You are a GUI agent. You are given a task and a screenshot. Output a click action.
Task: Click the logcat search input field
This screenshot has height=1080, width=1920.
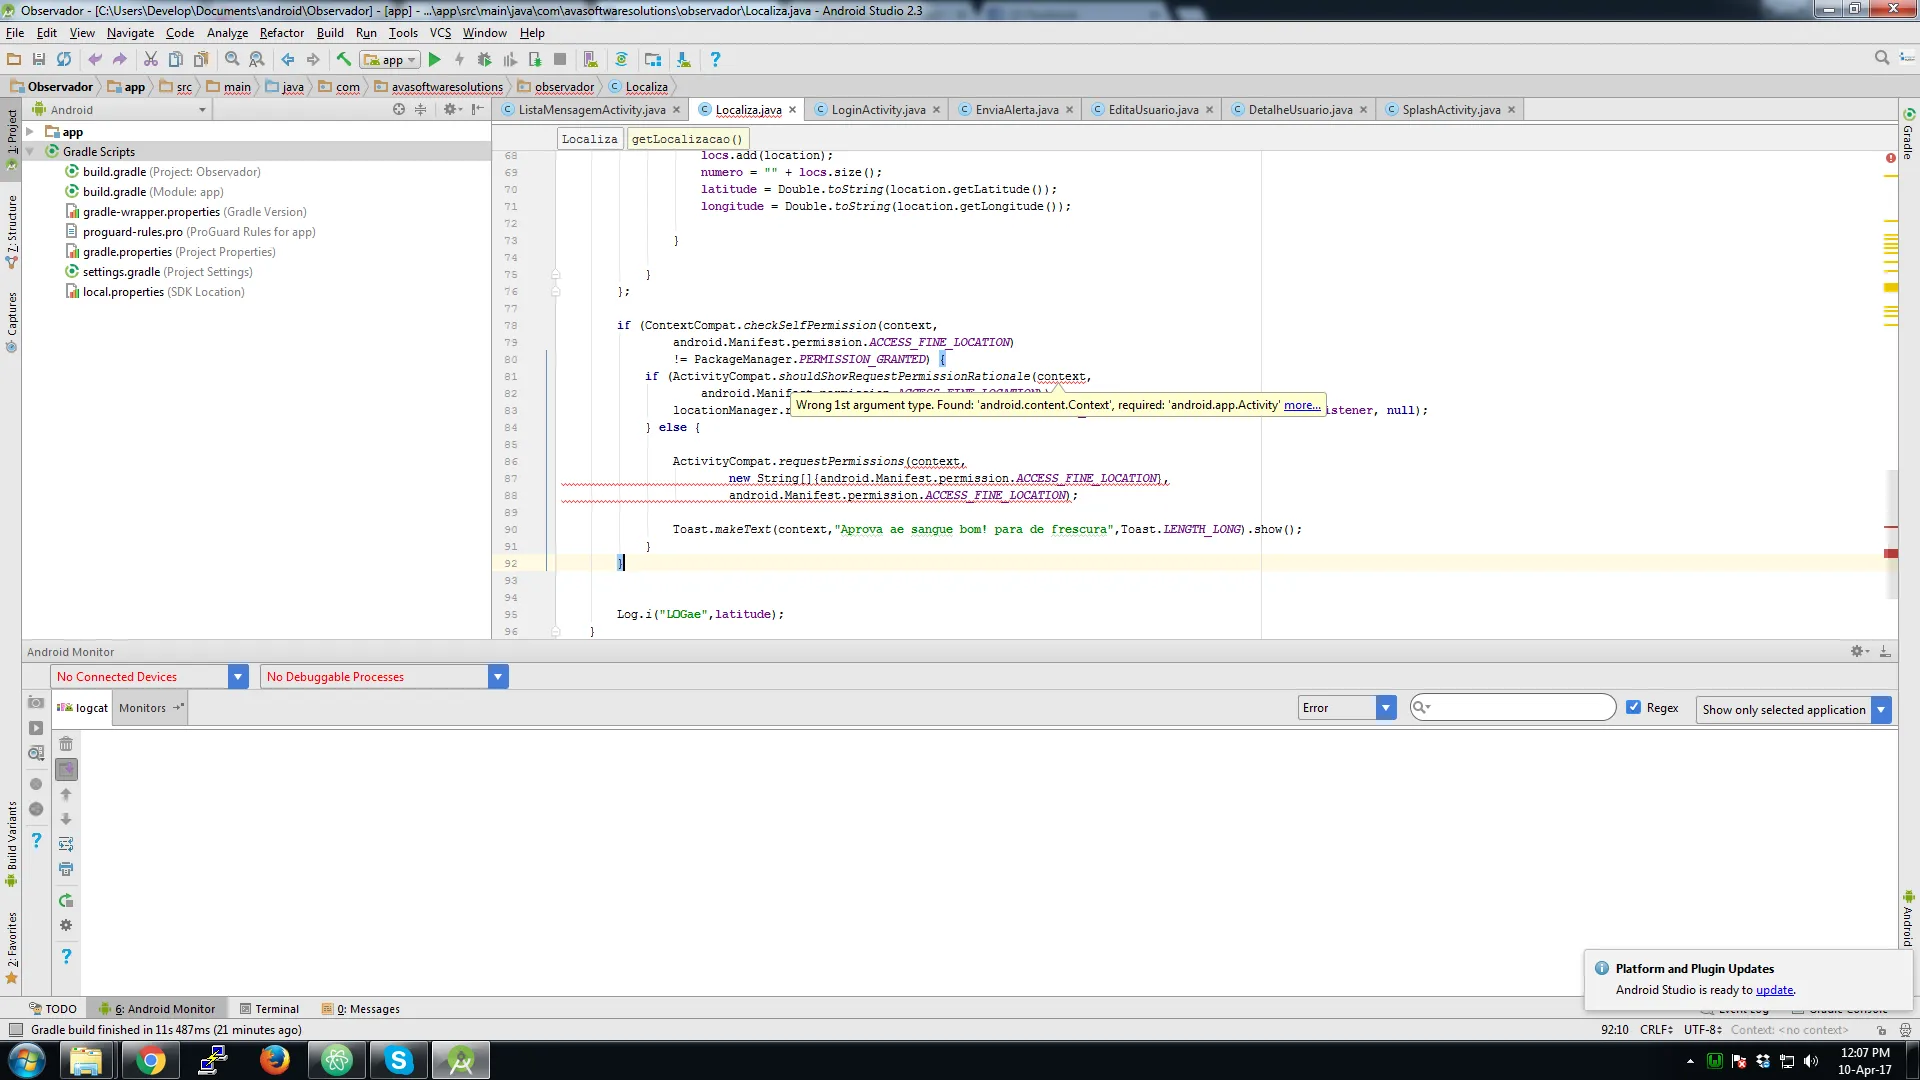[1520, 708]
